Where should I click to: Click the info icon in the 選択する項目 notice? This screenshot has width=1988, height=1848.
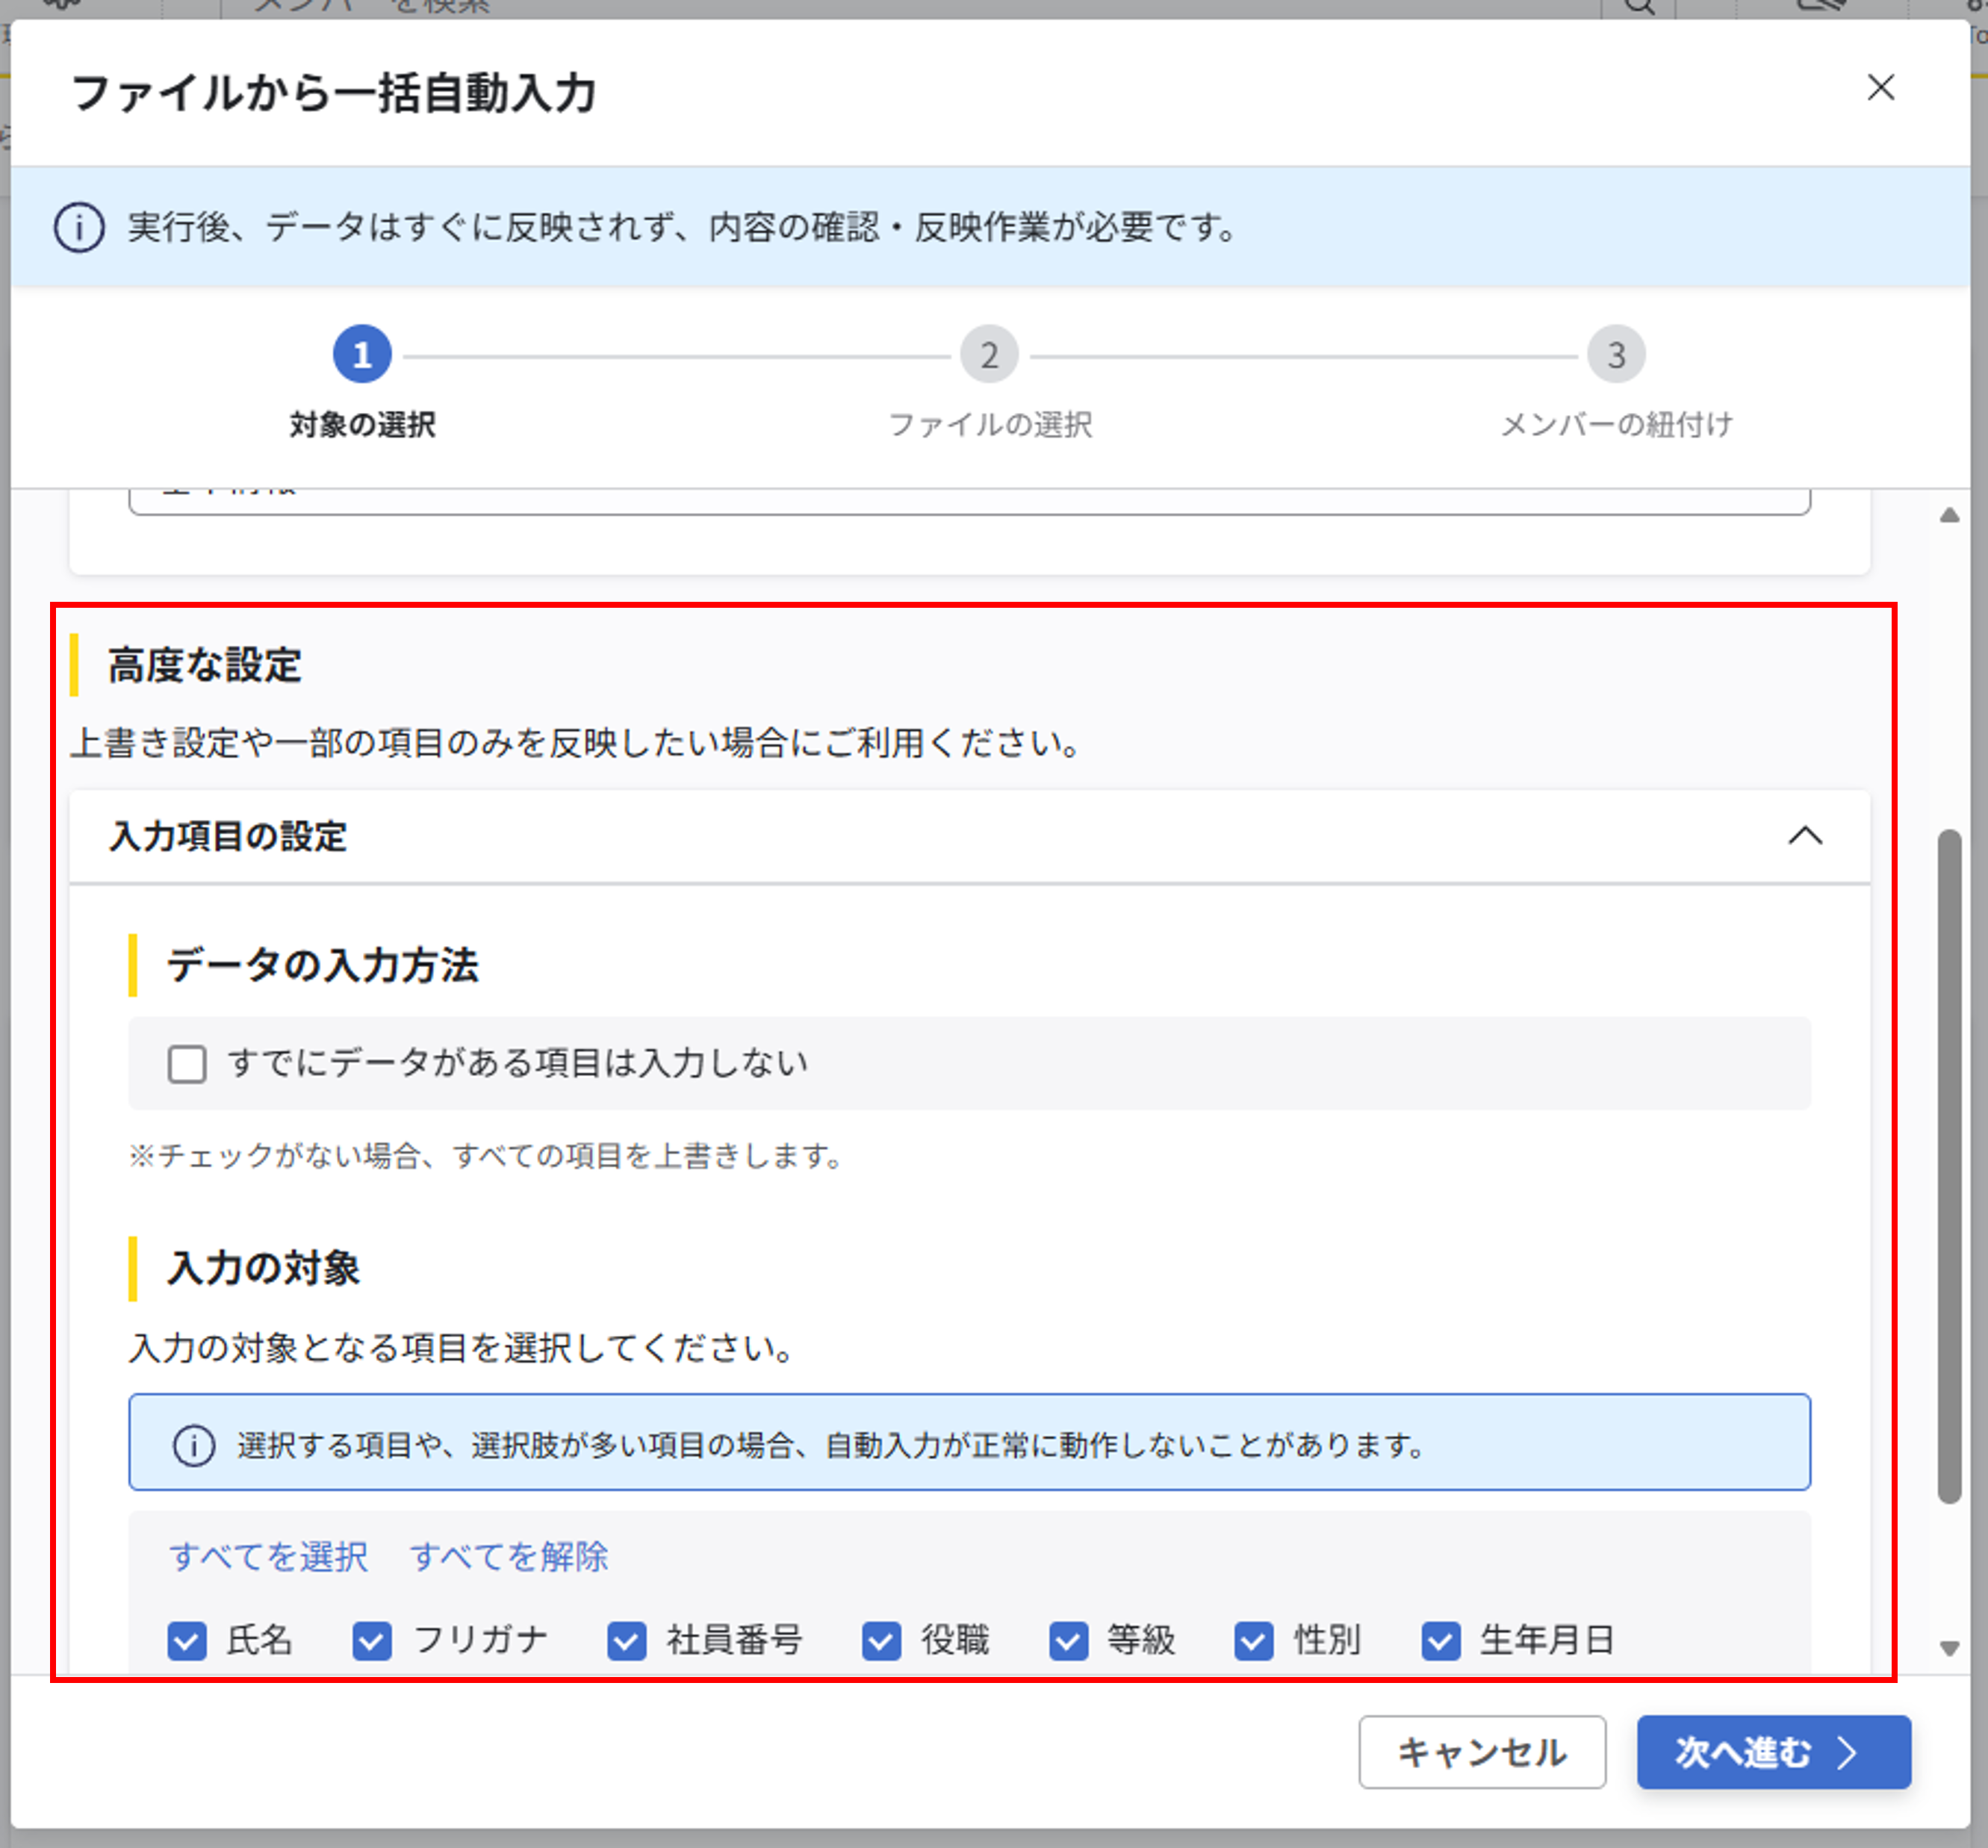(194, 1445)
